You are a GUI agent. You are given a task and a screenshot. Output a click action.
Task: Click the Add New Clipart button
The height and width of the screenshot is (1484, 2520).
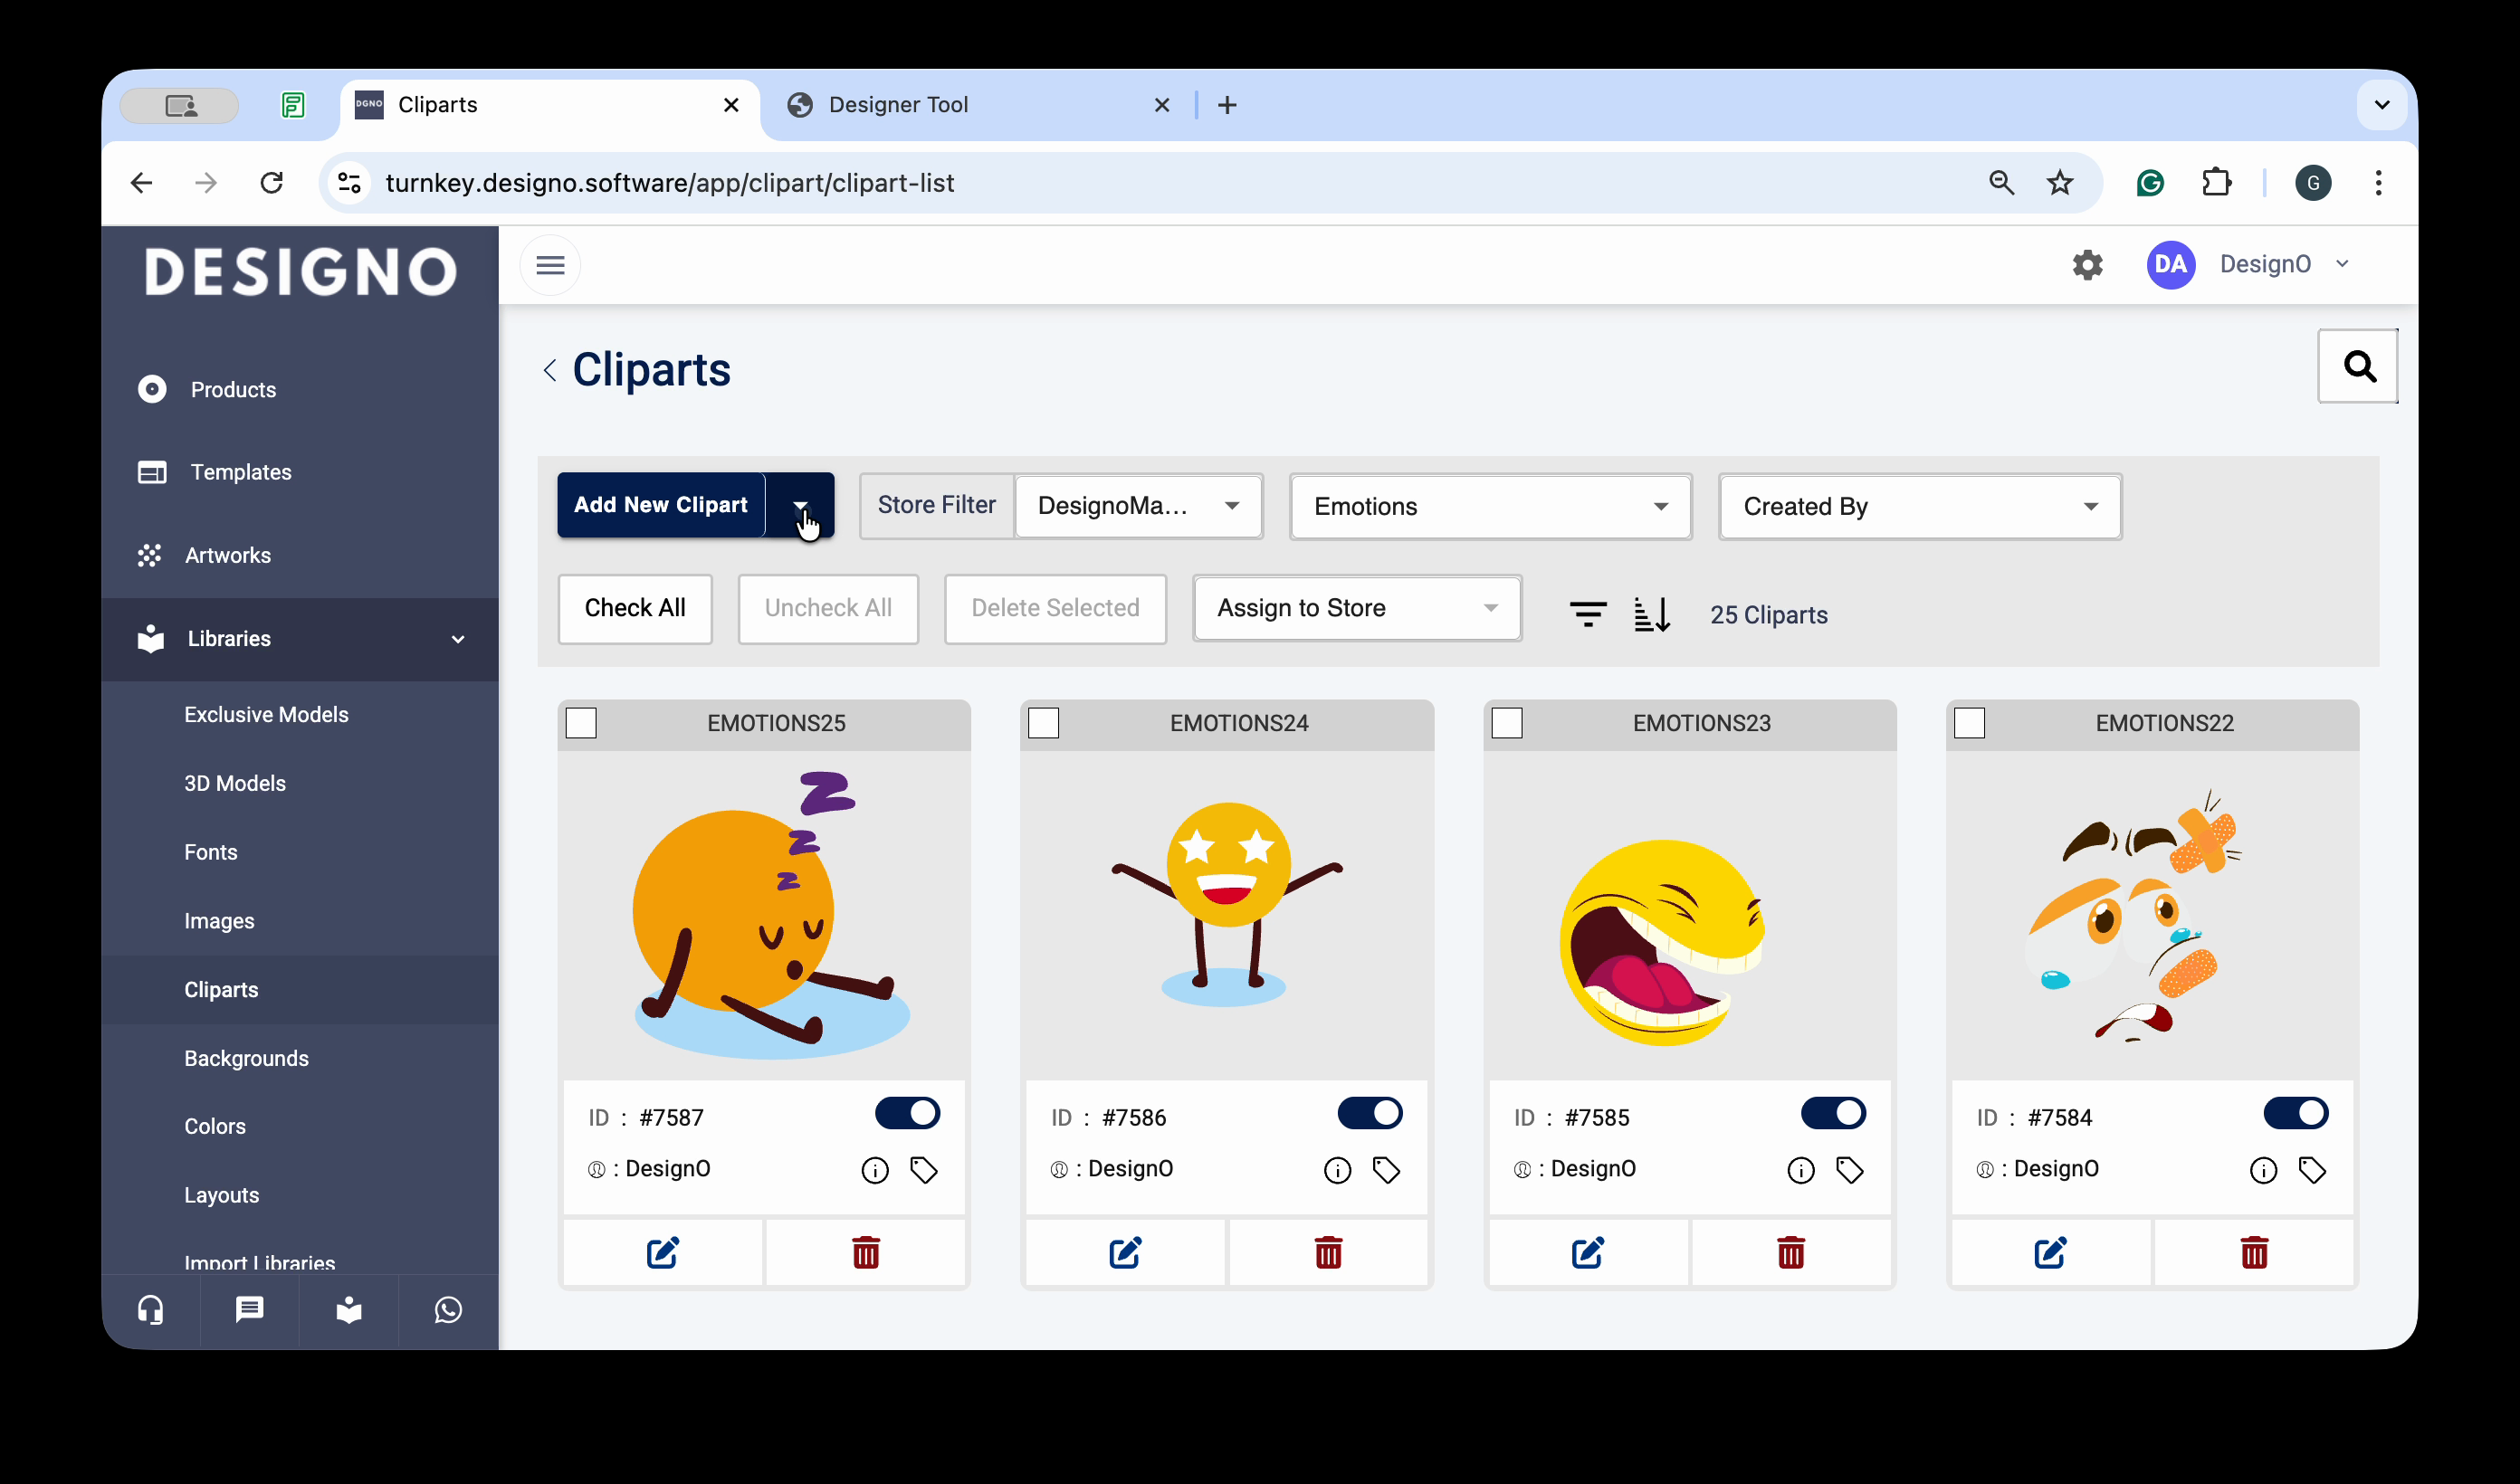(x=660, y=505)
